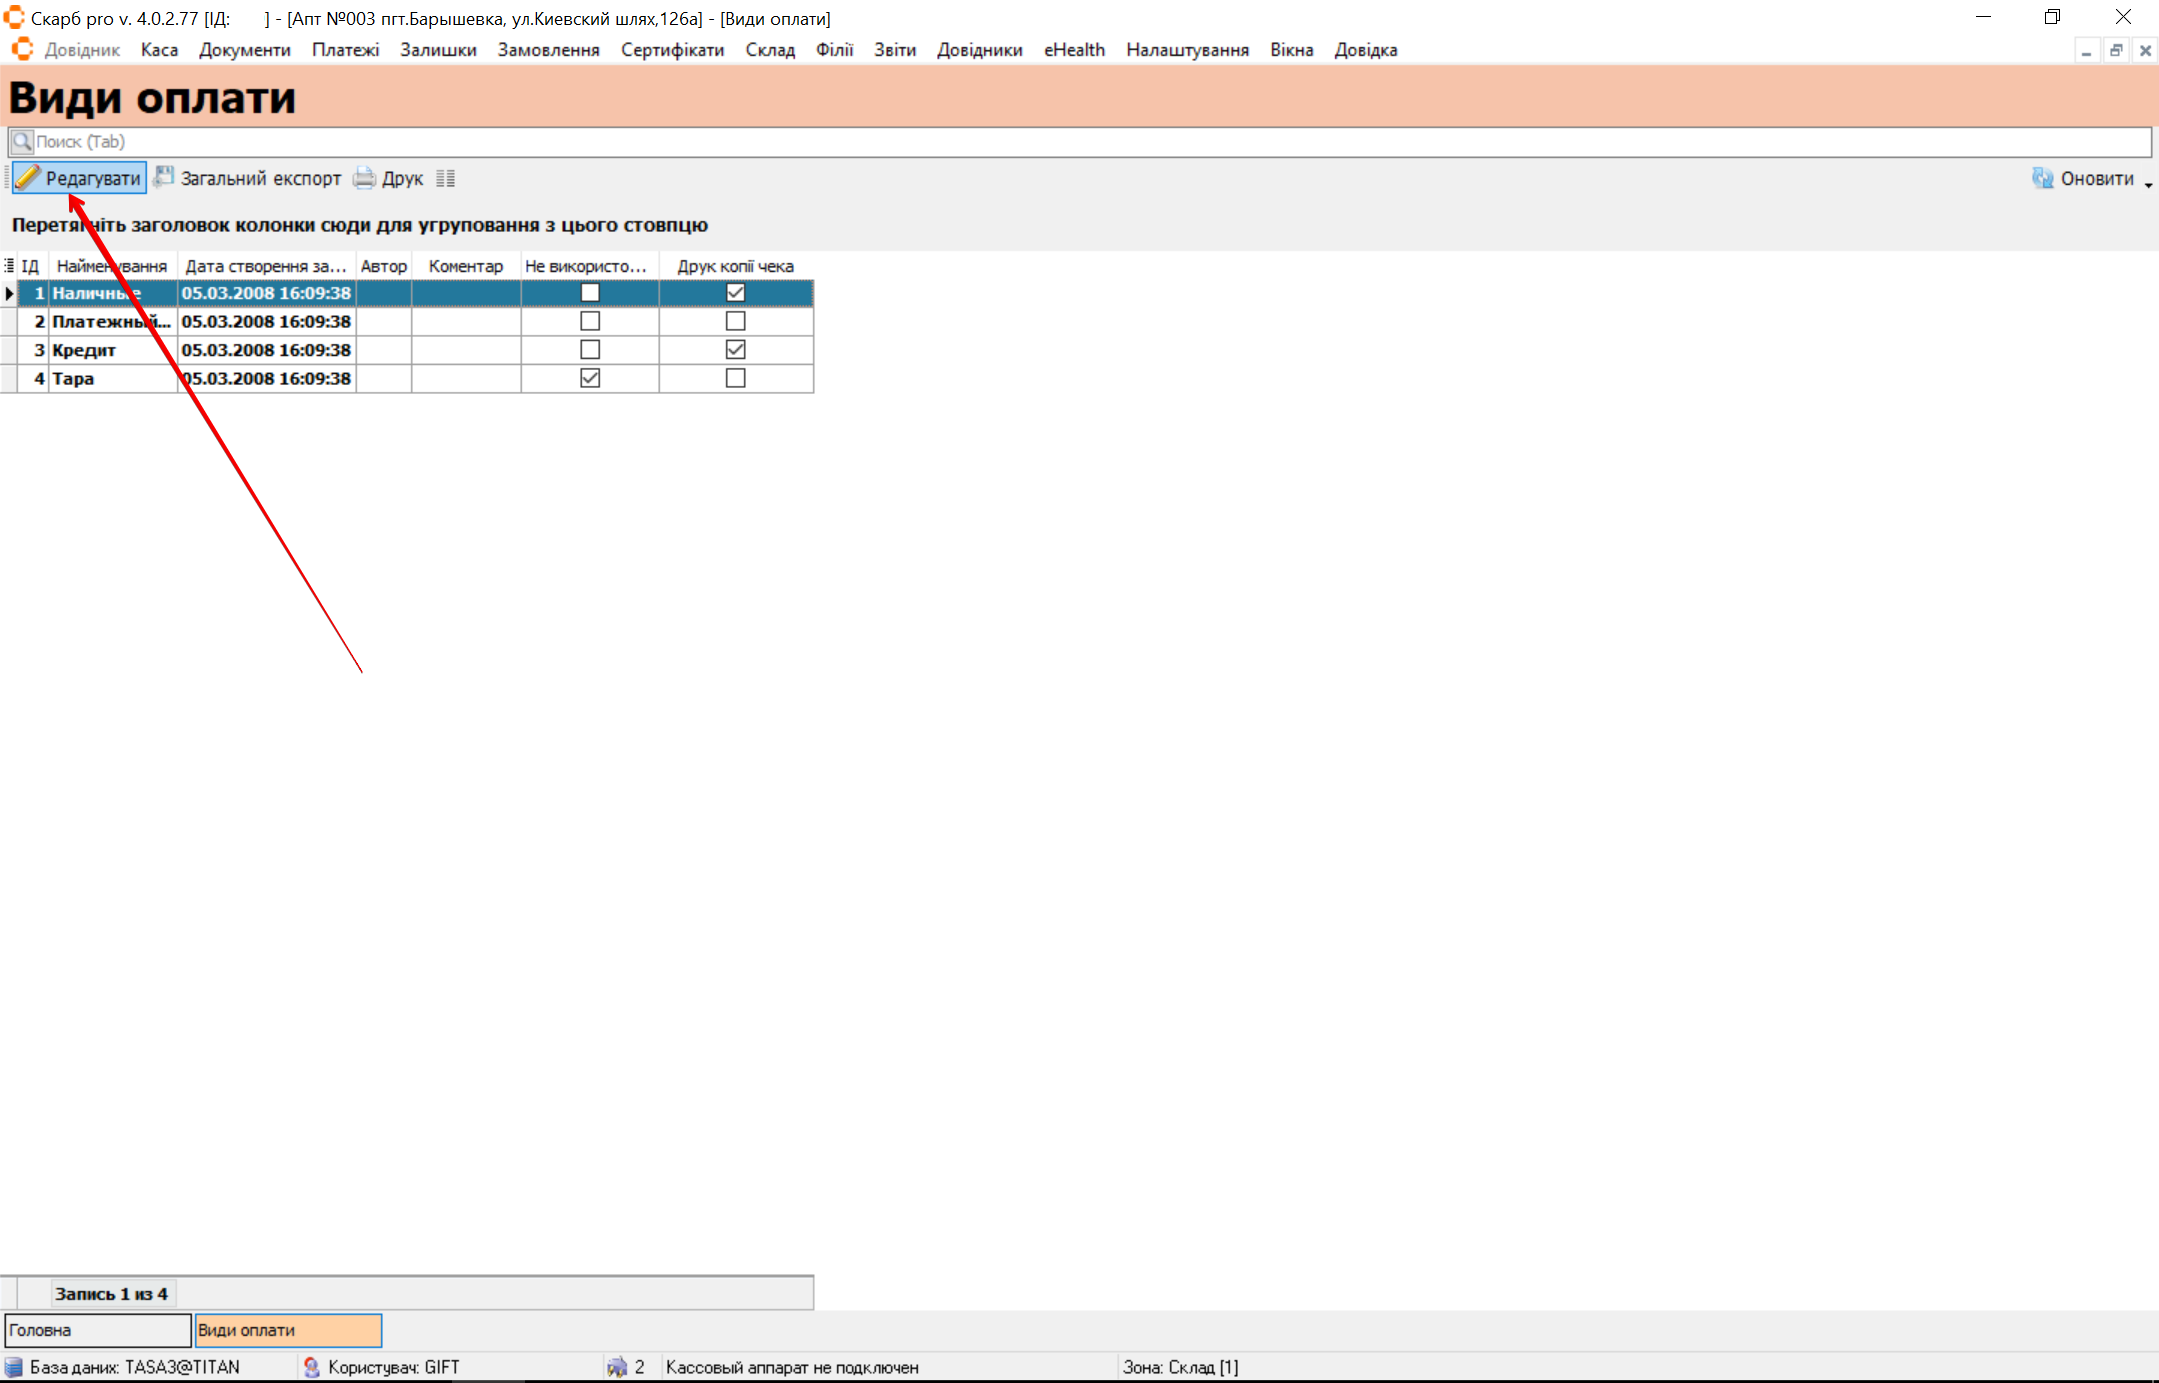Click the column layout icon after Друк
This screenshot has width=2159, height=1383.
pyautogui.click(x=446, y=179)
